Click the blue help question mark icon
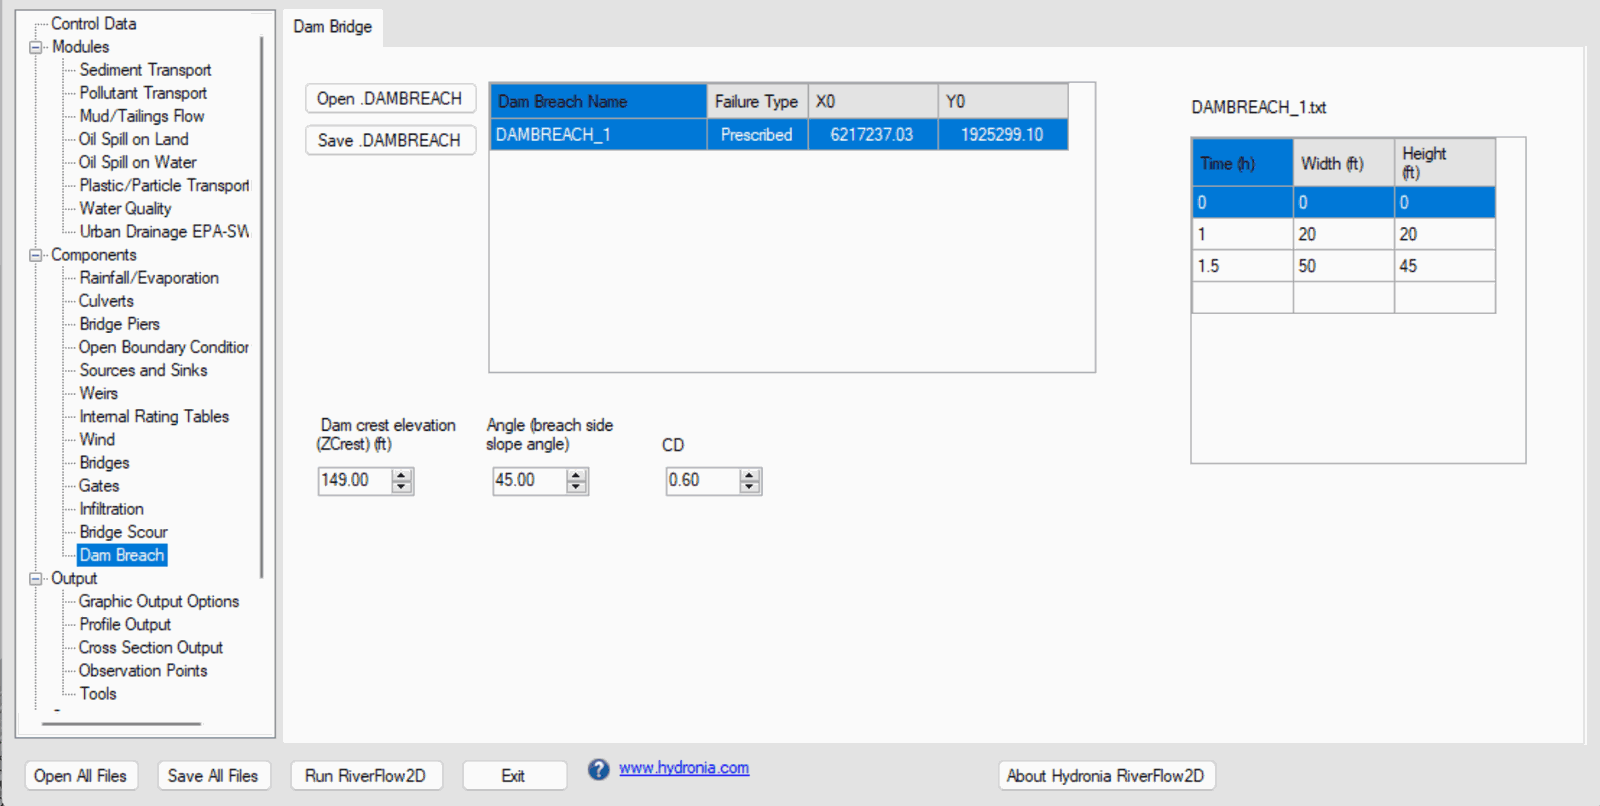Screen dimensions: 1600x806 598,769
